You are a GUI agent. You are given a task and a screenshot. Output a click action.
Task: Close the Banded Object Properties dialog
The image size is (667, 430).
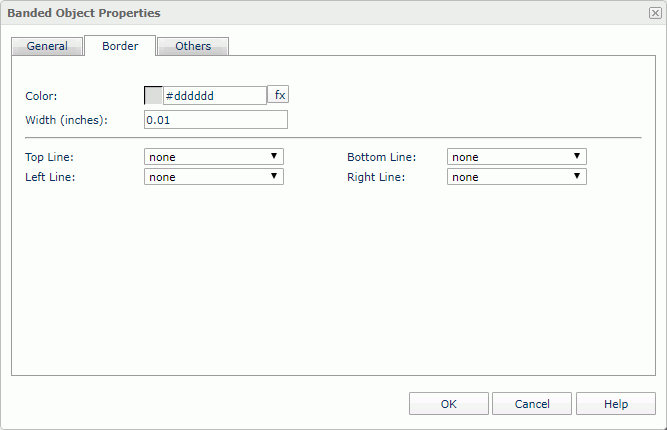pyautogui.click(x=654, y=13)
